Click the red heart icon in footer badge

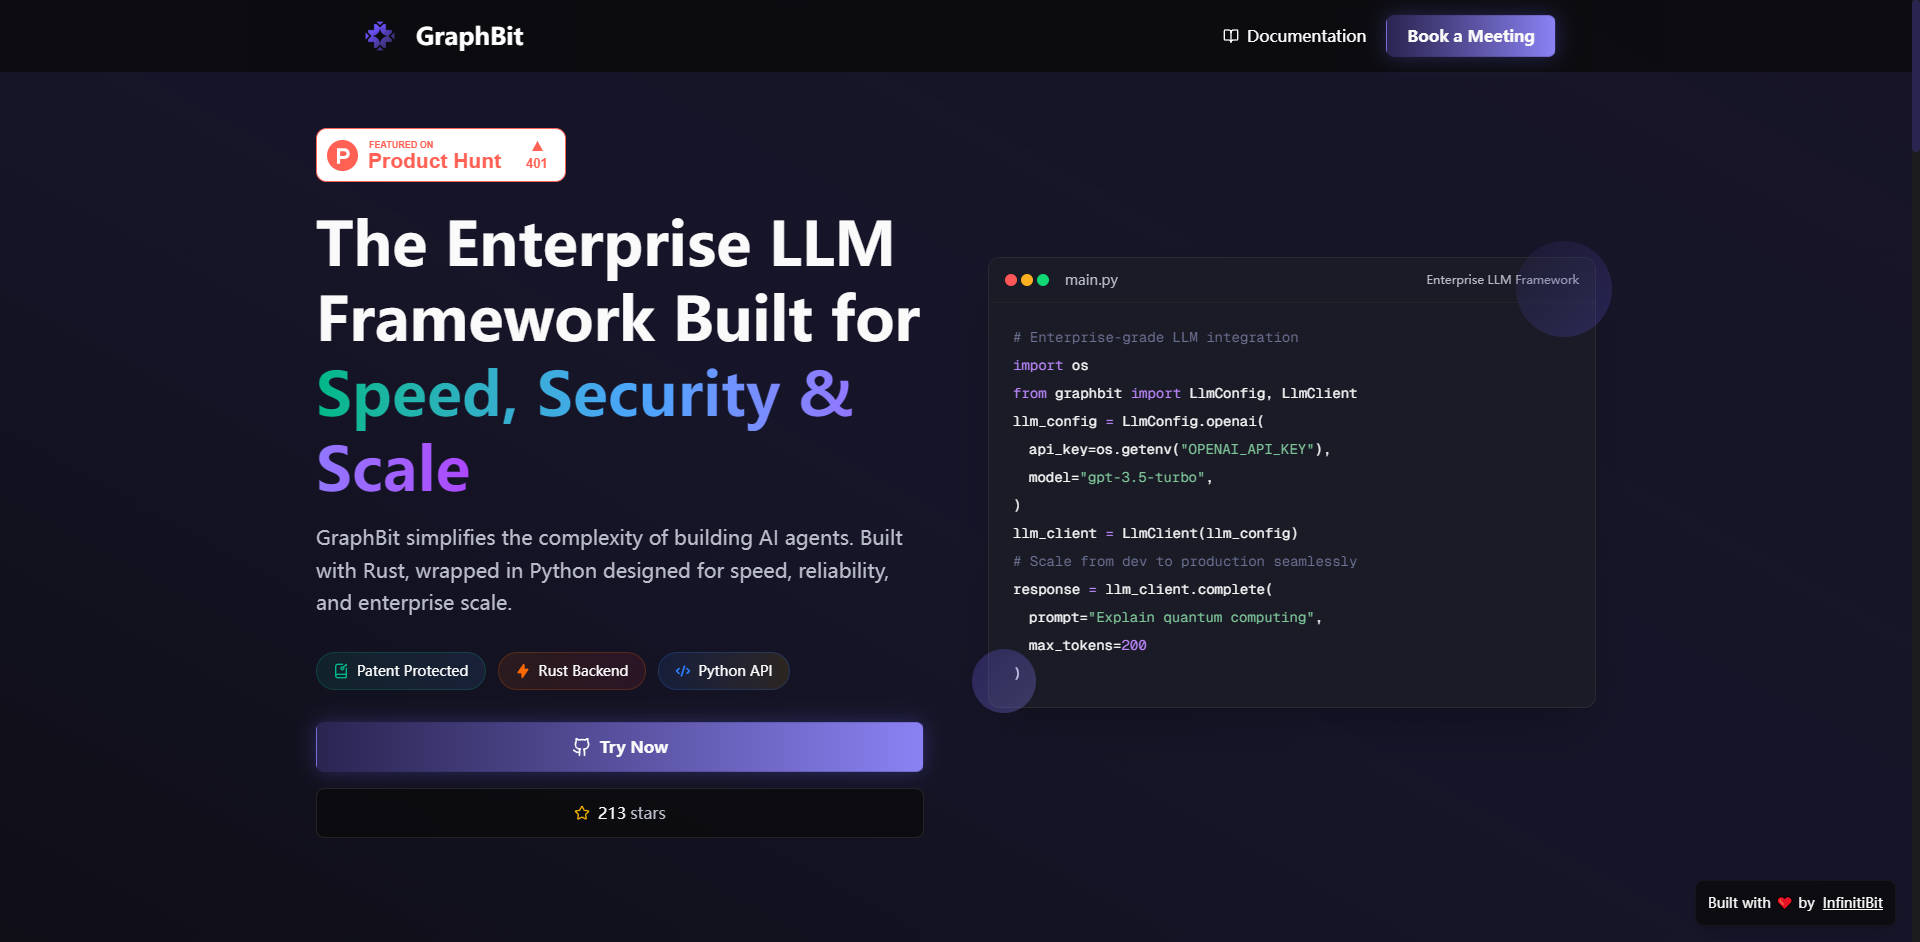[x=1784, y=903]
